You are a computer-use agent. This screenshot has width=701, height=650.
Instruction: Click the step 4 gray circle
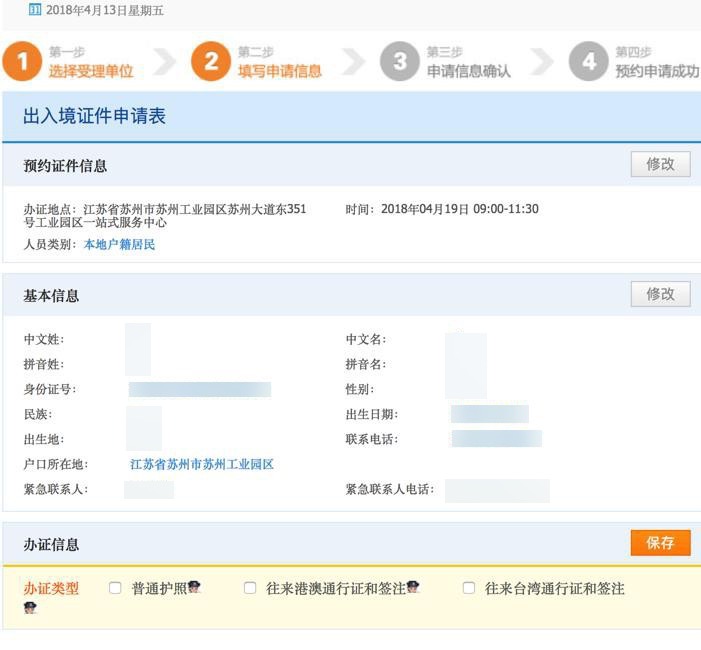(x=588, y=61)
